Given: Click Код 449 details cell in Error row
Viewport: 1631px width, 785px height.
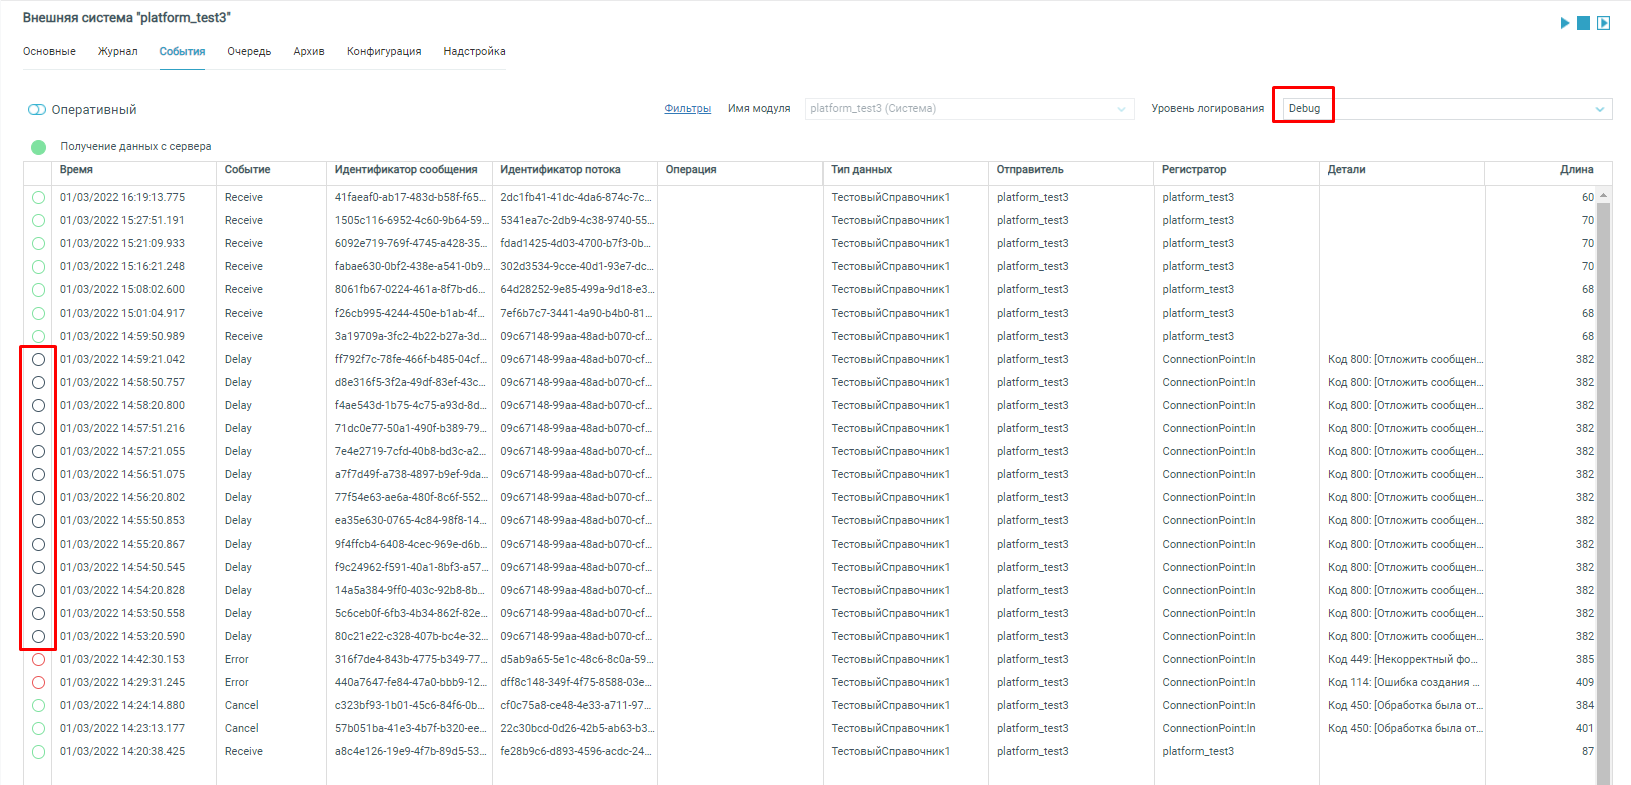Looking at the screenshot, I should [x=1402, y=660].
